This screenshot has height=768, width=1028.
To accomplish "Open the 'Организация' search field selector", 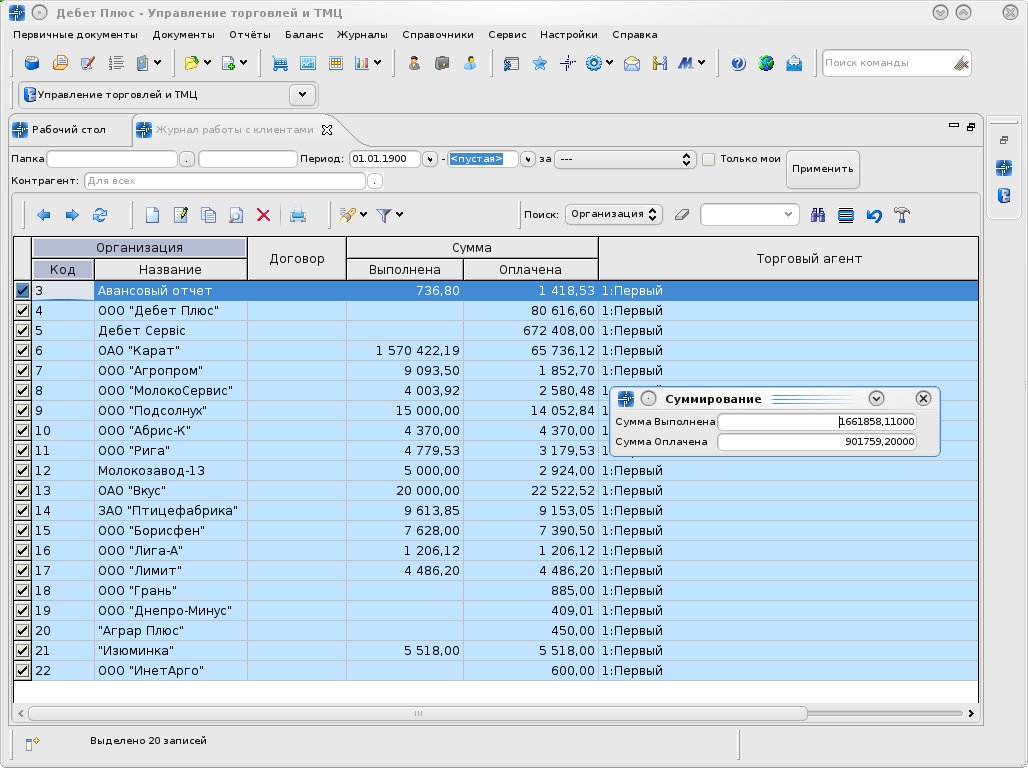I will tap(614, 214).
